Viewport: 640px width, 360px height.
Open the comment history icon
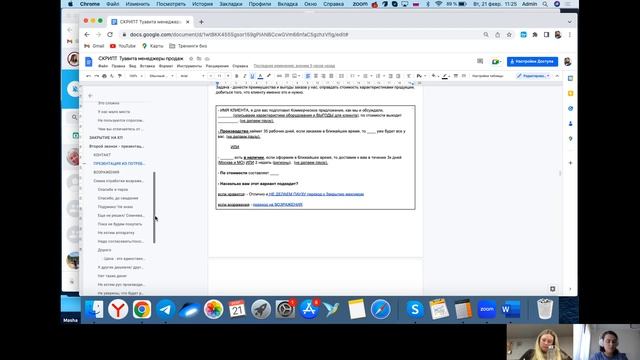[480, 61]
